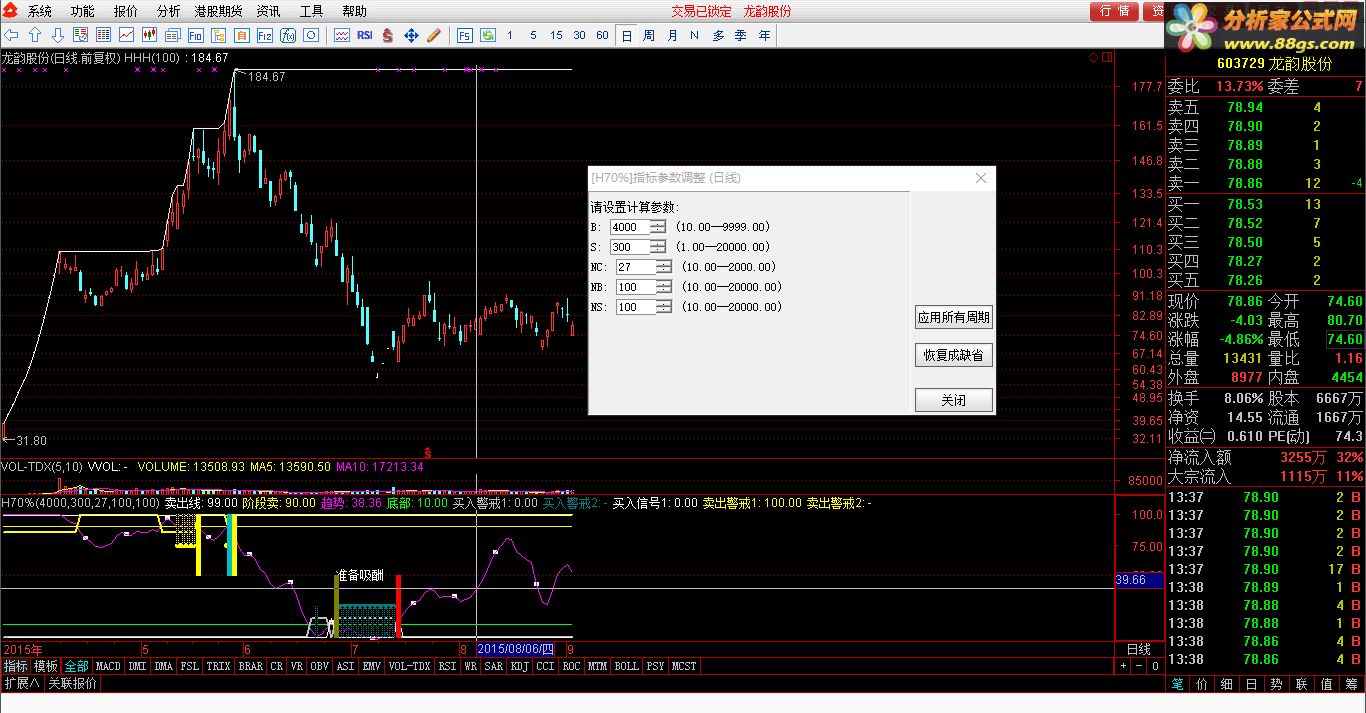
Task: Select the 值 tab in quote panel
Action: [x=1326, y=684]
